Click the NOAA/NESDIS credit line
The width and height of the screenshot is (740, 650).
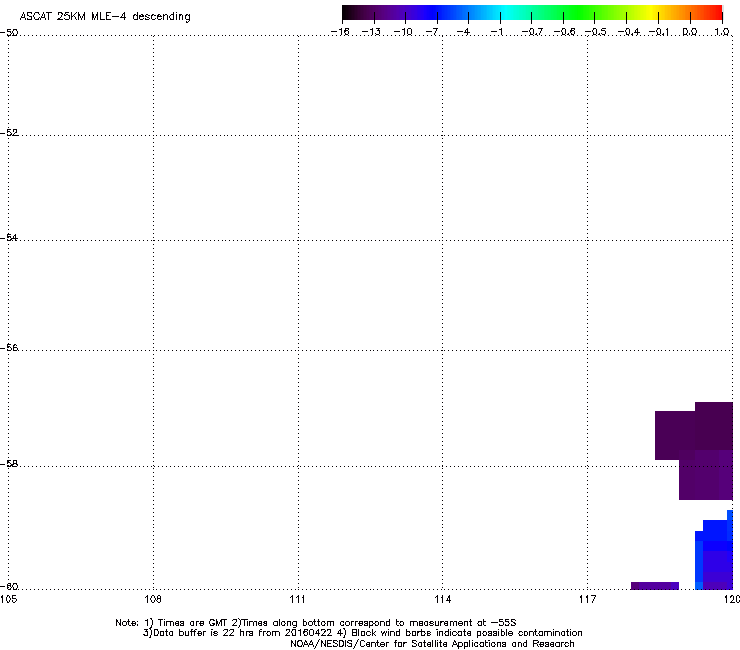point(432,644)
